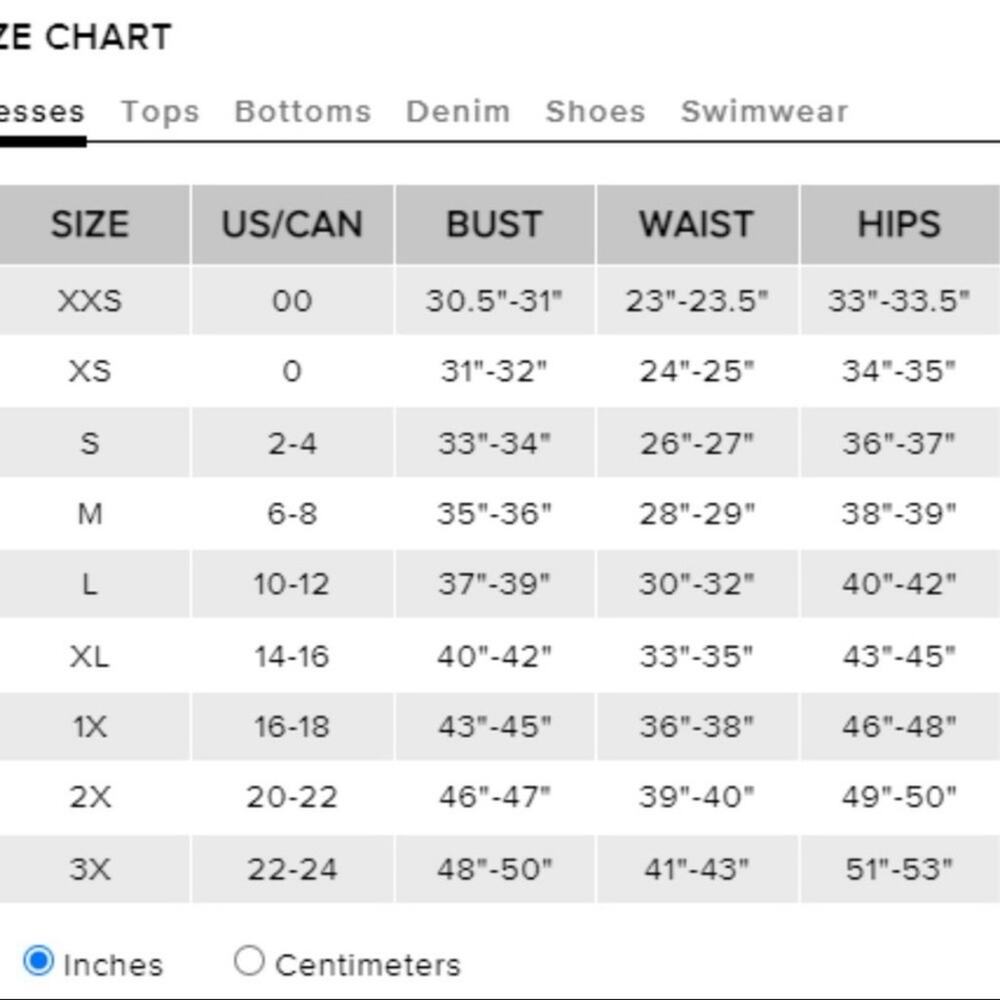The width and height of the screenshot is (1000, 1000).
Task: Click the Inches label text
Action: (114, 965)
